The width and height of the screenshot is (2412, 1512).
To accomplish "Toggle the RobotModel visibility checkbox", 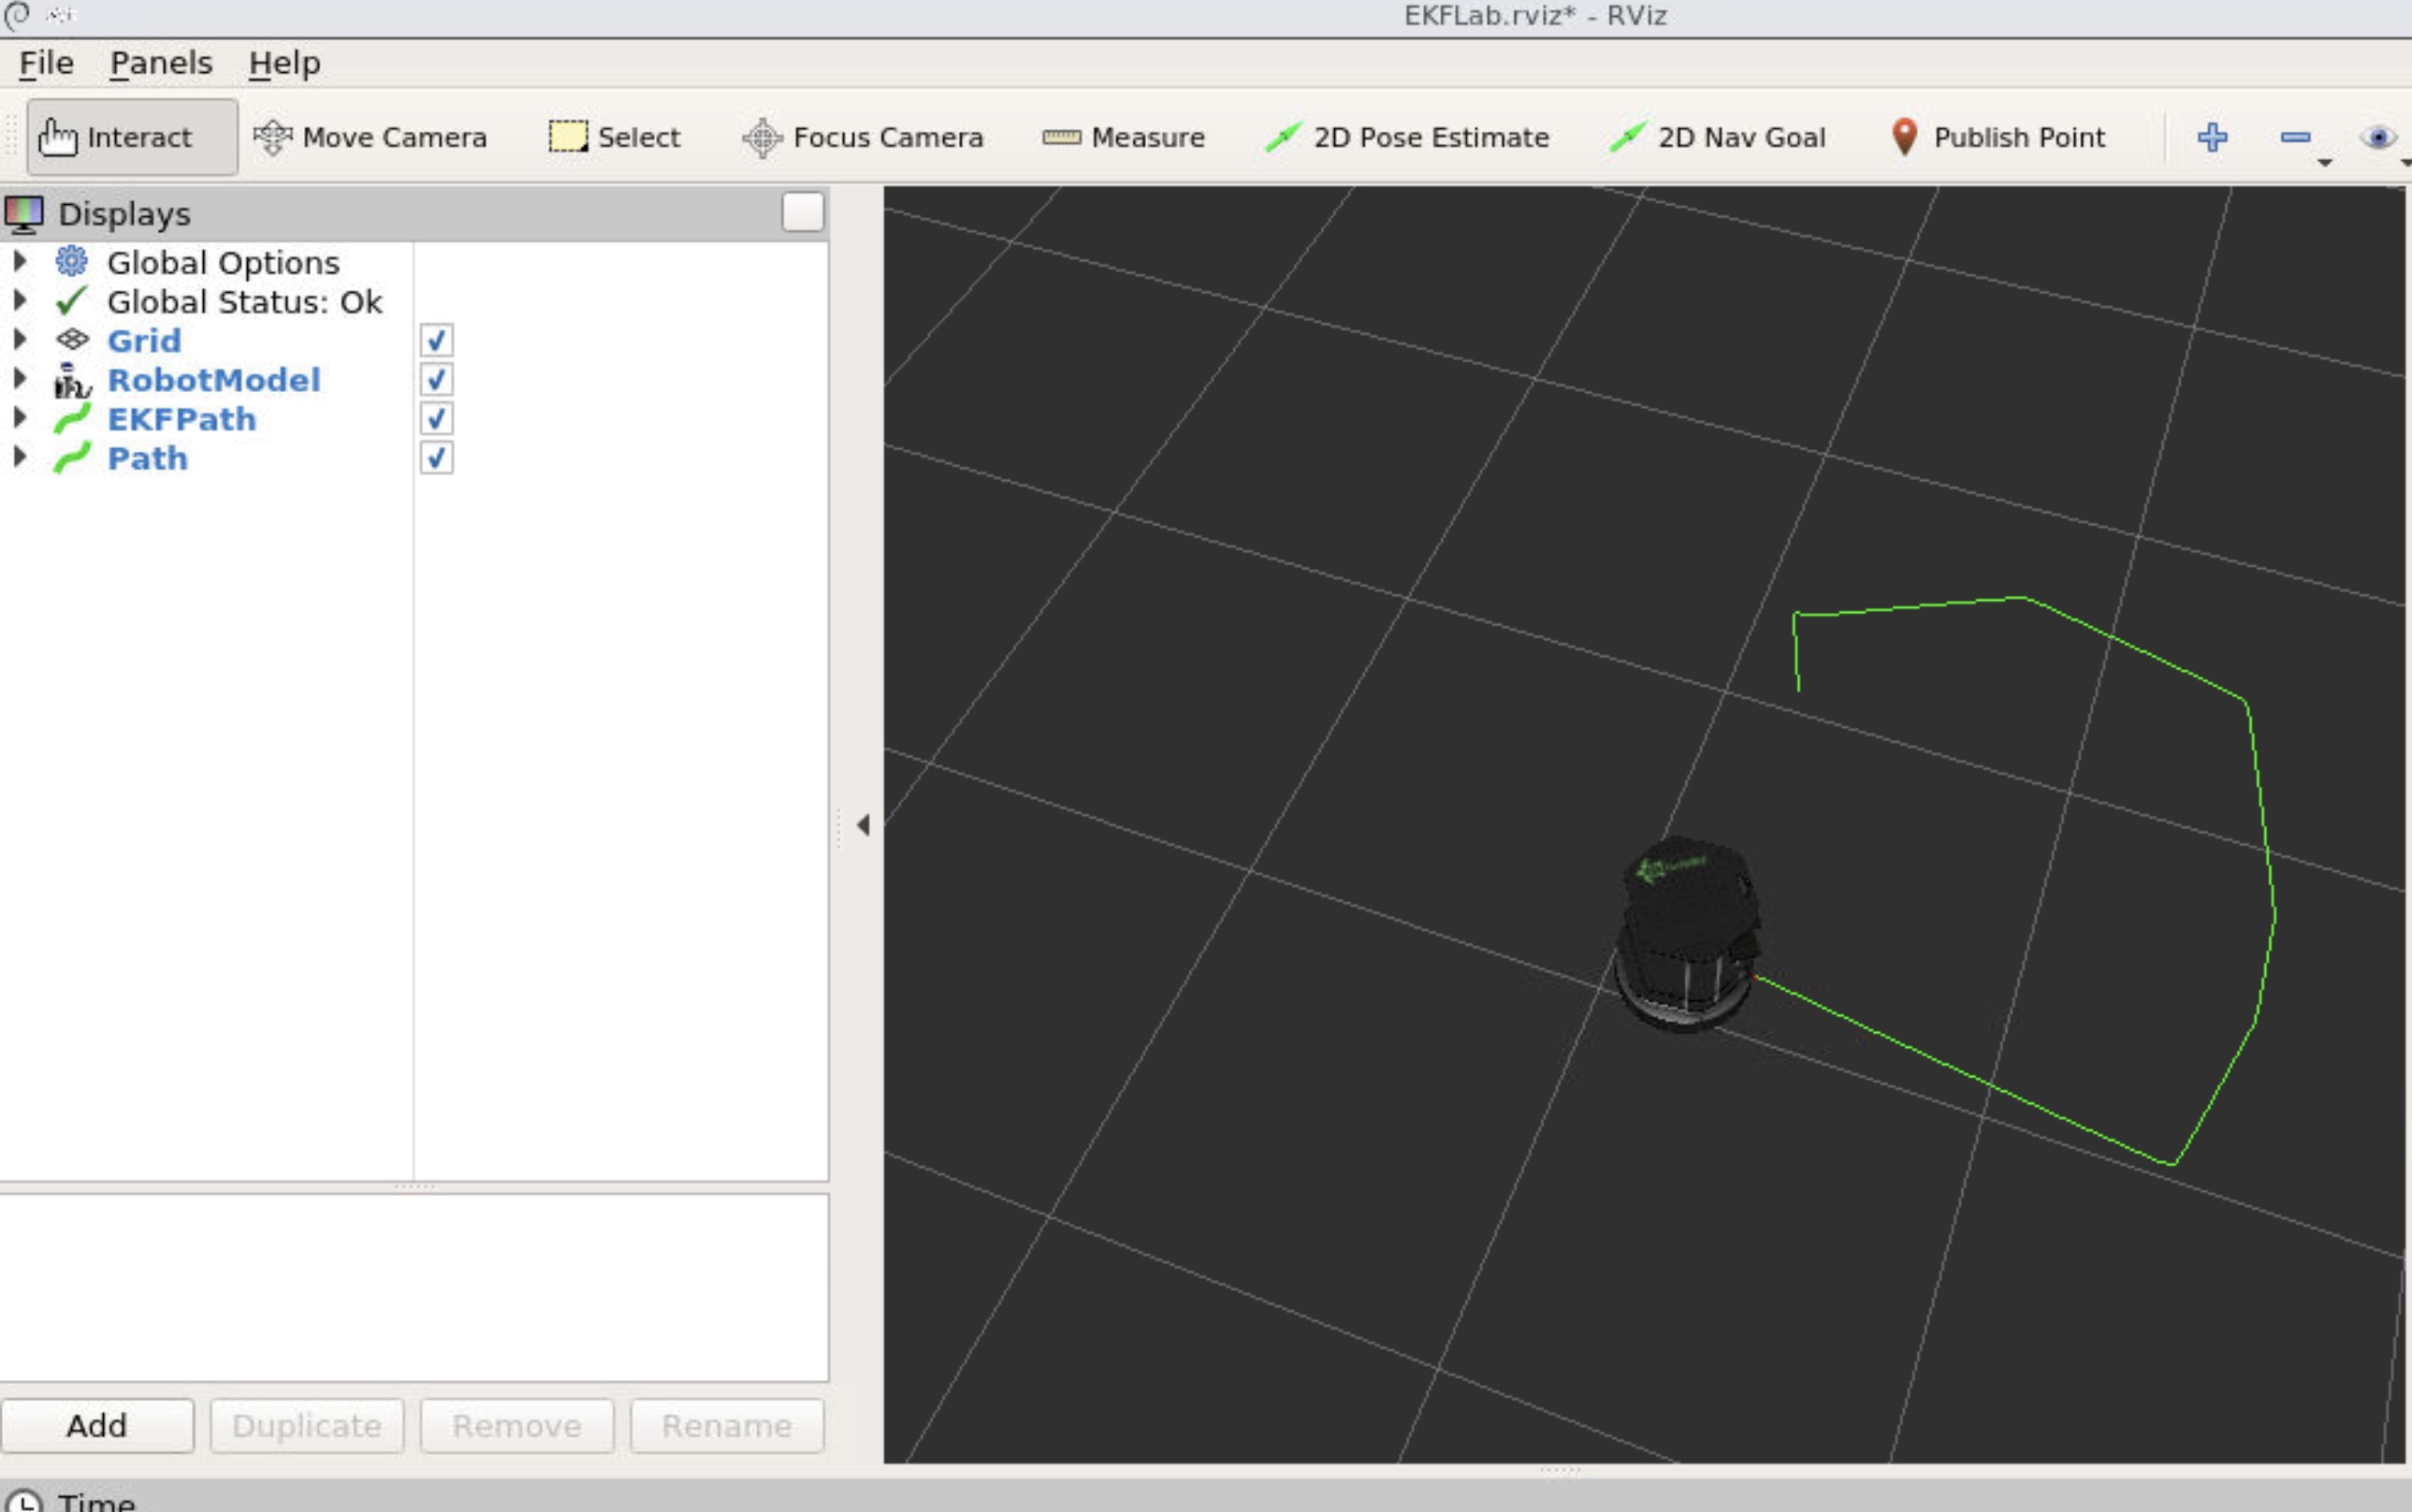I will coord(436,379).
